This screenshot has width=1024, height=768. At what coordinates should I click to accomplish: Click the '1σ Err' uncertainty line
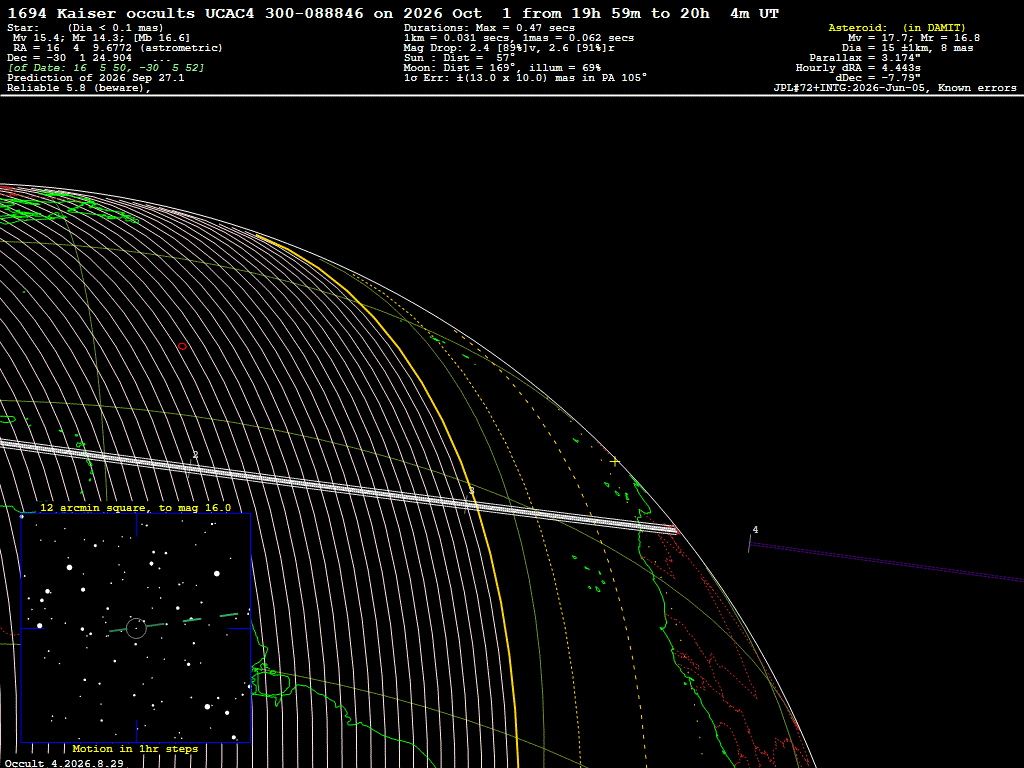(x=525, y=77)
